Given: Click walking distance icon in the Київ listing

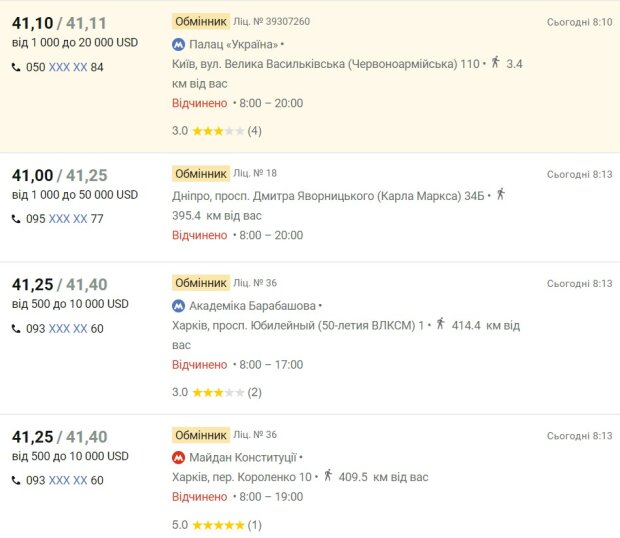Looking at the screenshot, I should 494,63.
